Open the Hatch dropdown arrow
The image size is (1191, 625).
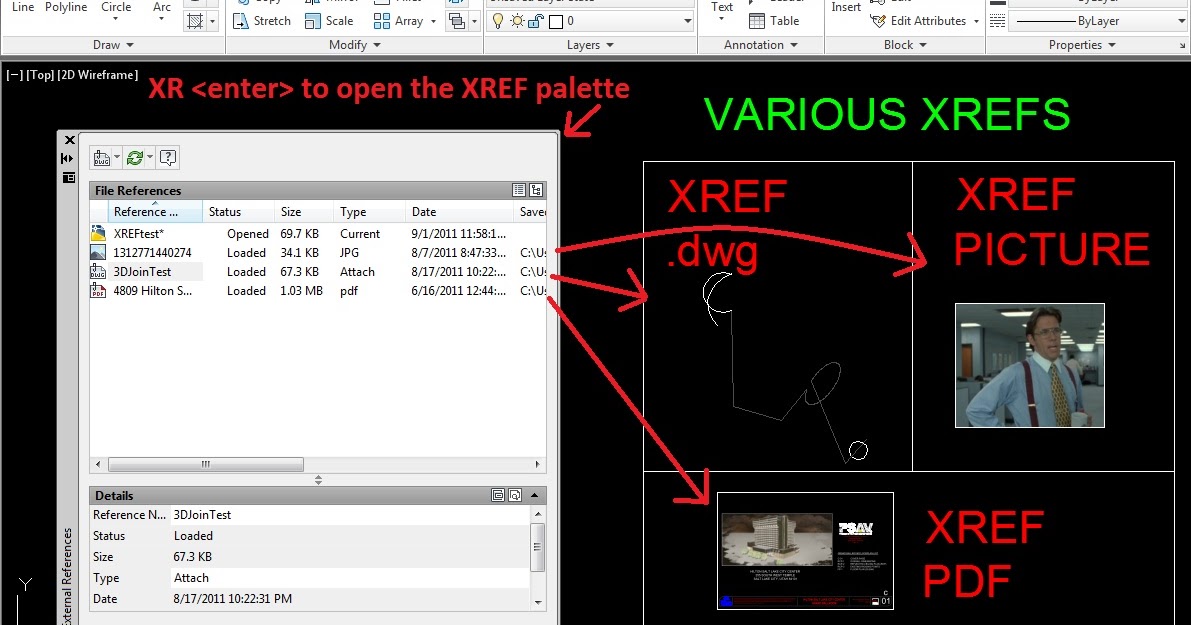[x=213, y=21]
